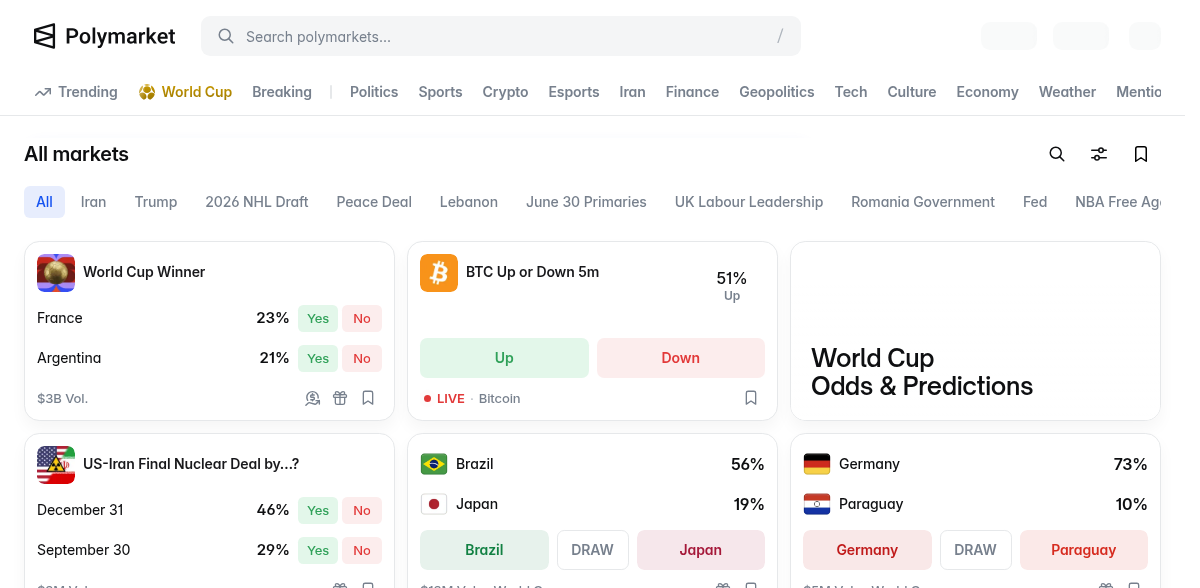The height and width of the screenshot is (588, 1200).
Task: Open the All markets search icon
Action: click(1057, 154)
